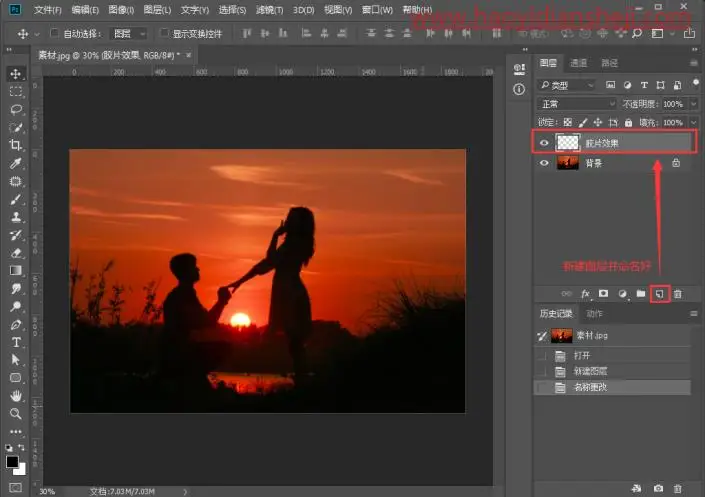Open the collapsed Info panel icon
Viewport: 705px width, 497px height.
(519, 90)
